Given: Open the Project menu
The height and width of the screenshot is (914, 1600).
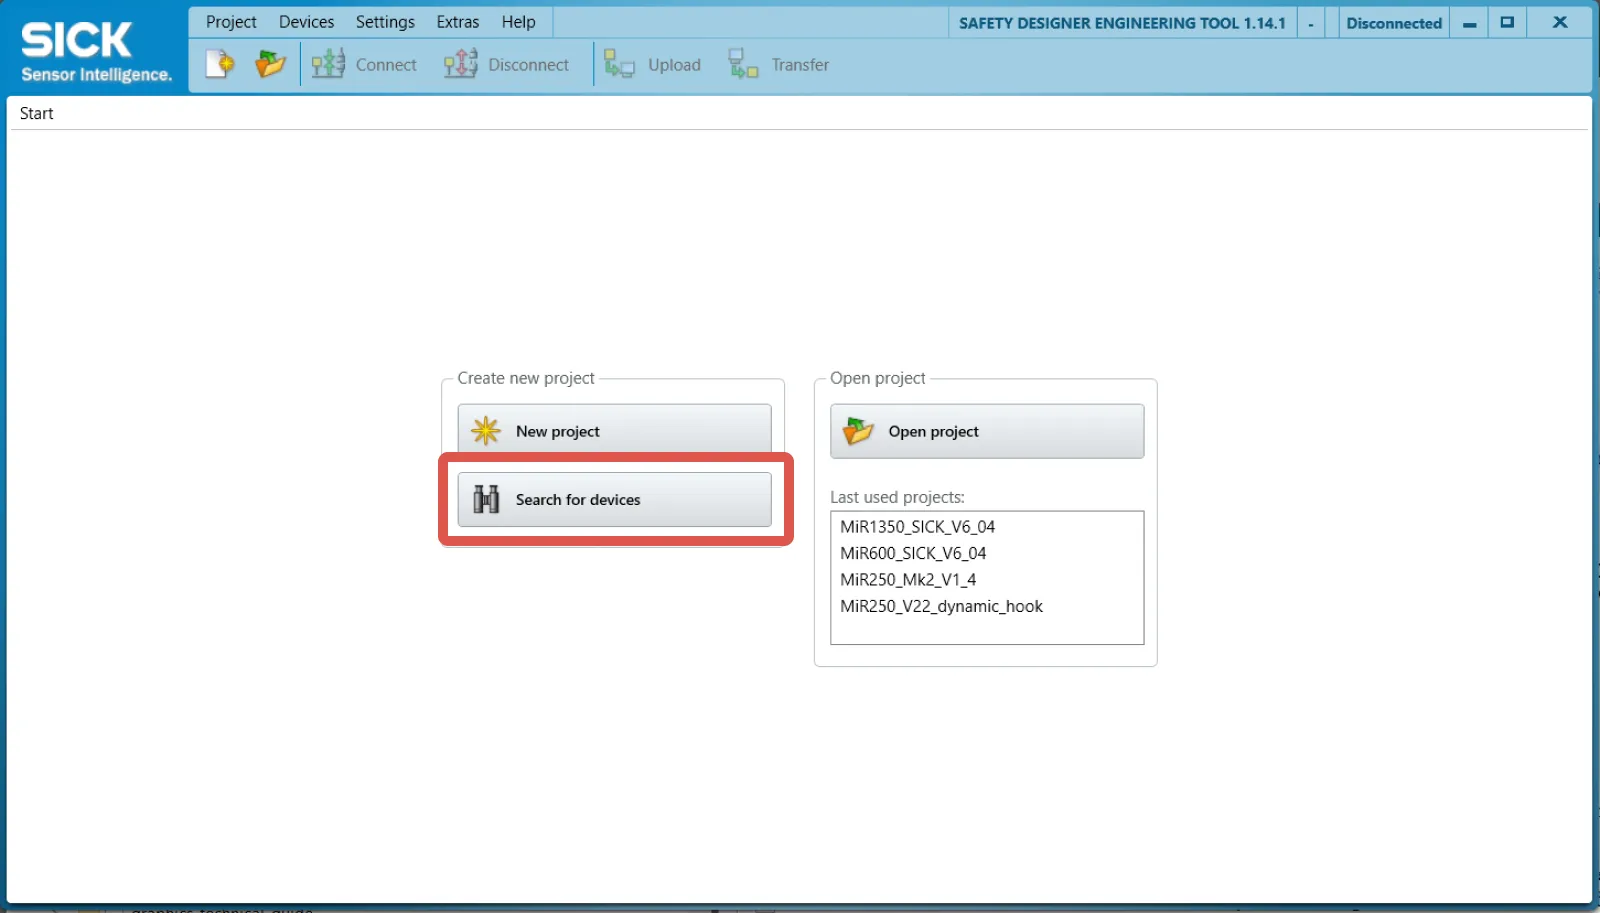Looking at the screenshot, I should coord(230,21).
